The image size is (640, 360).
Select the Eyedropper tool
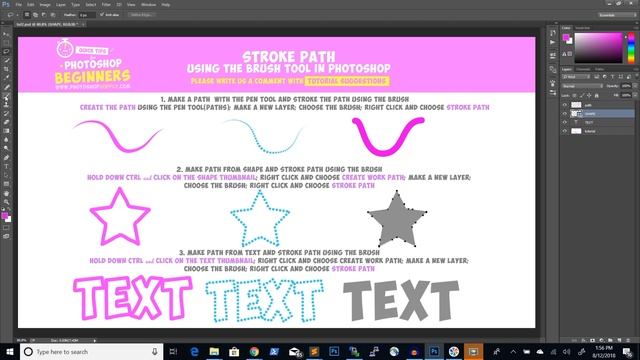click(x=6, y=78)
